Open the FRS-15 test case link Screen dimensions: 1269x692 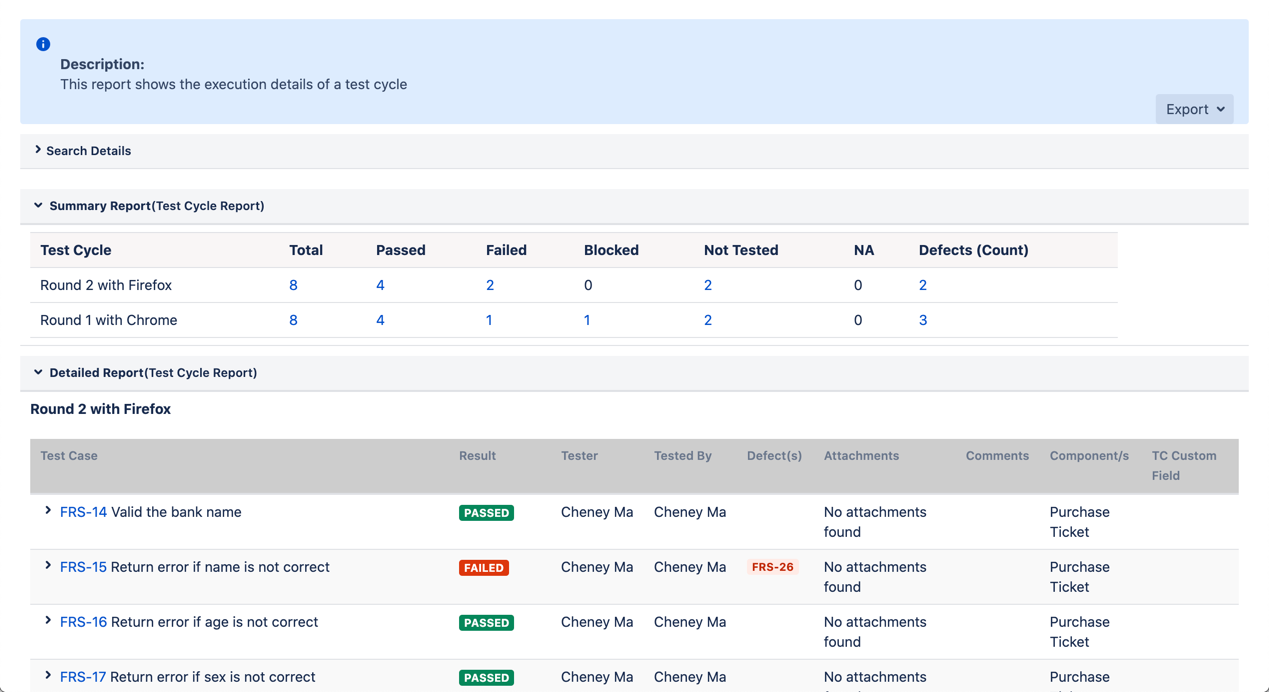click(x=83, y=567)
